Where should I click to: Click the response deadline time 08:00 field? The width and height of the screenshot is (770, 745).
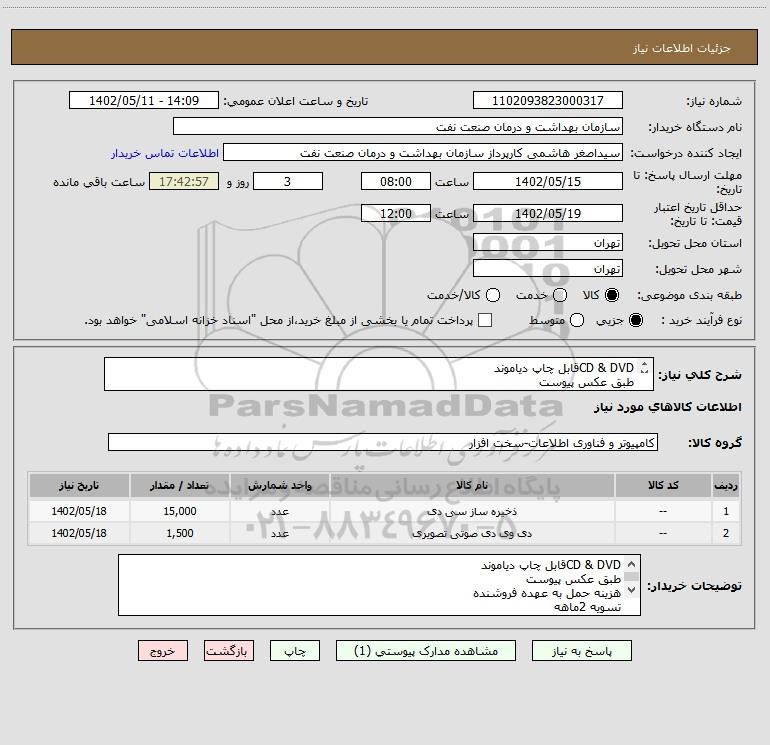(396, 181)
